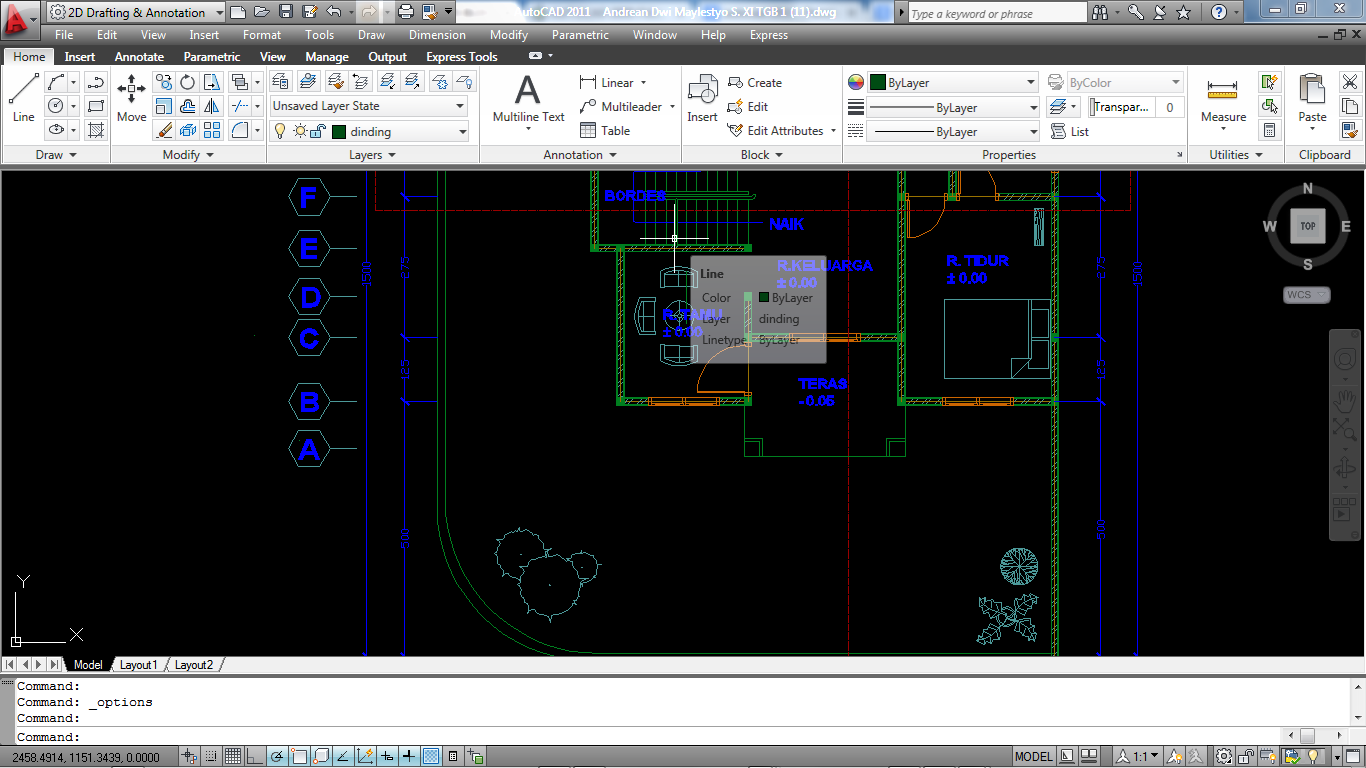The width and height of the screenshot is (1366, 768).
Task: Click the Edit Attributes button
Action: coord(781,131)
